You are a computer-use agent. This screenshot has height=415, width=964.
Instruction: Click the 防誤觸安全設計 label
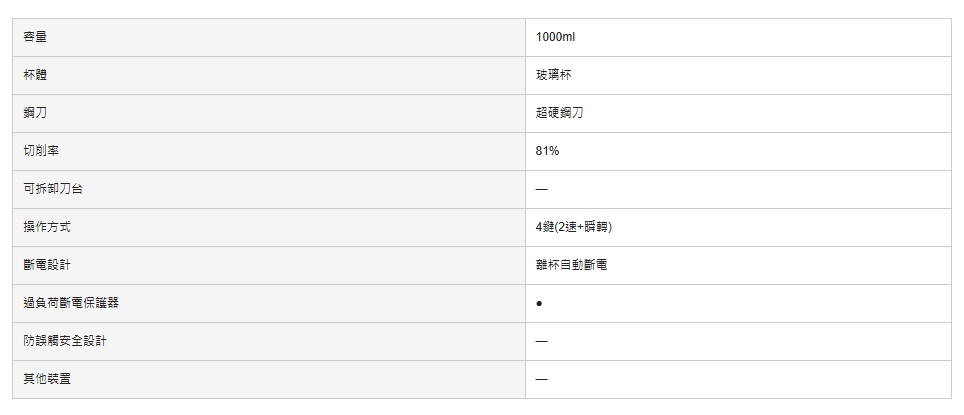tap(65, 341)
